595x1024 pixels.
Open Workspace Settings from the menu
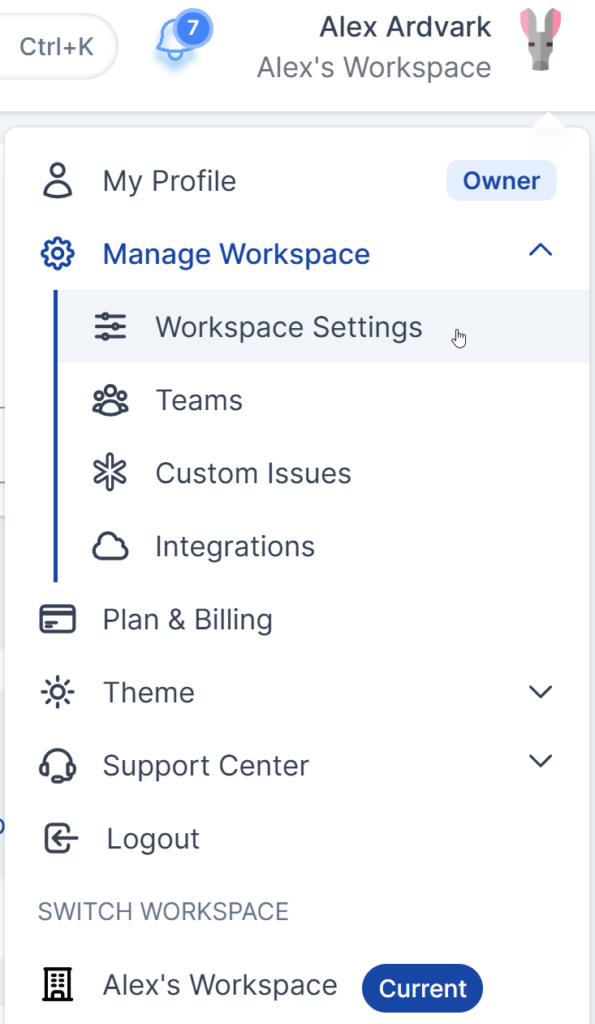point(288,327)
